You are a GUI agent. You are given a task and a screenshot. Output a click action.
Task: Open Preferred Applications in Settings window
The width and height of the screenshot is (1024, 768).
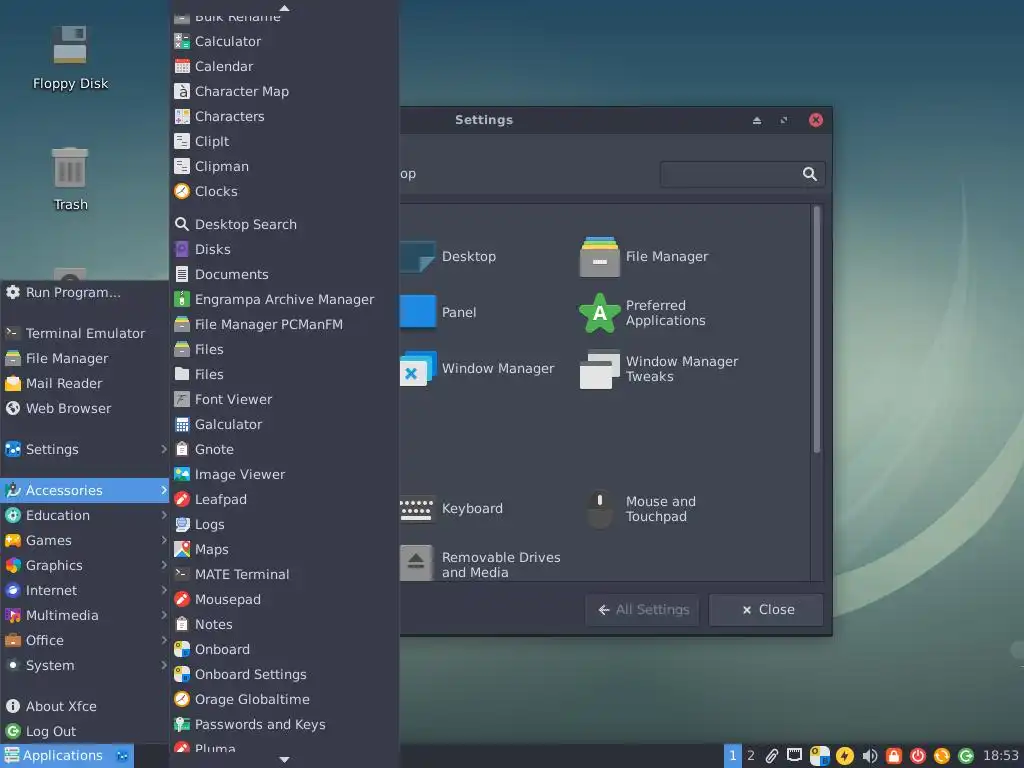tap(643, 313)
